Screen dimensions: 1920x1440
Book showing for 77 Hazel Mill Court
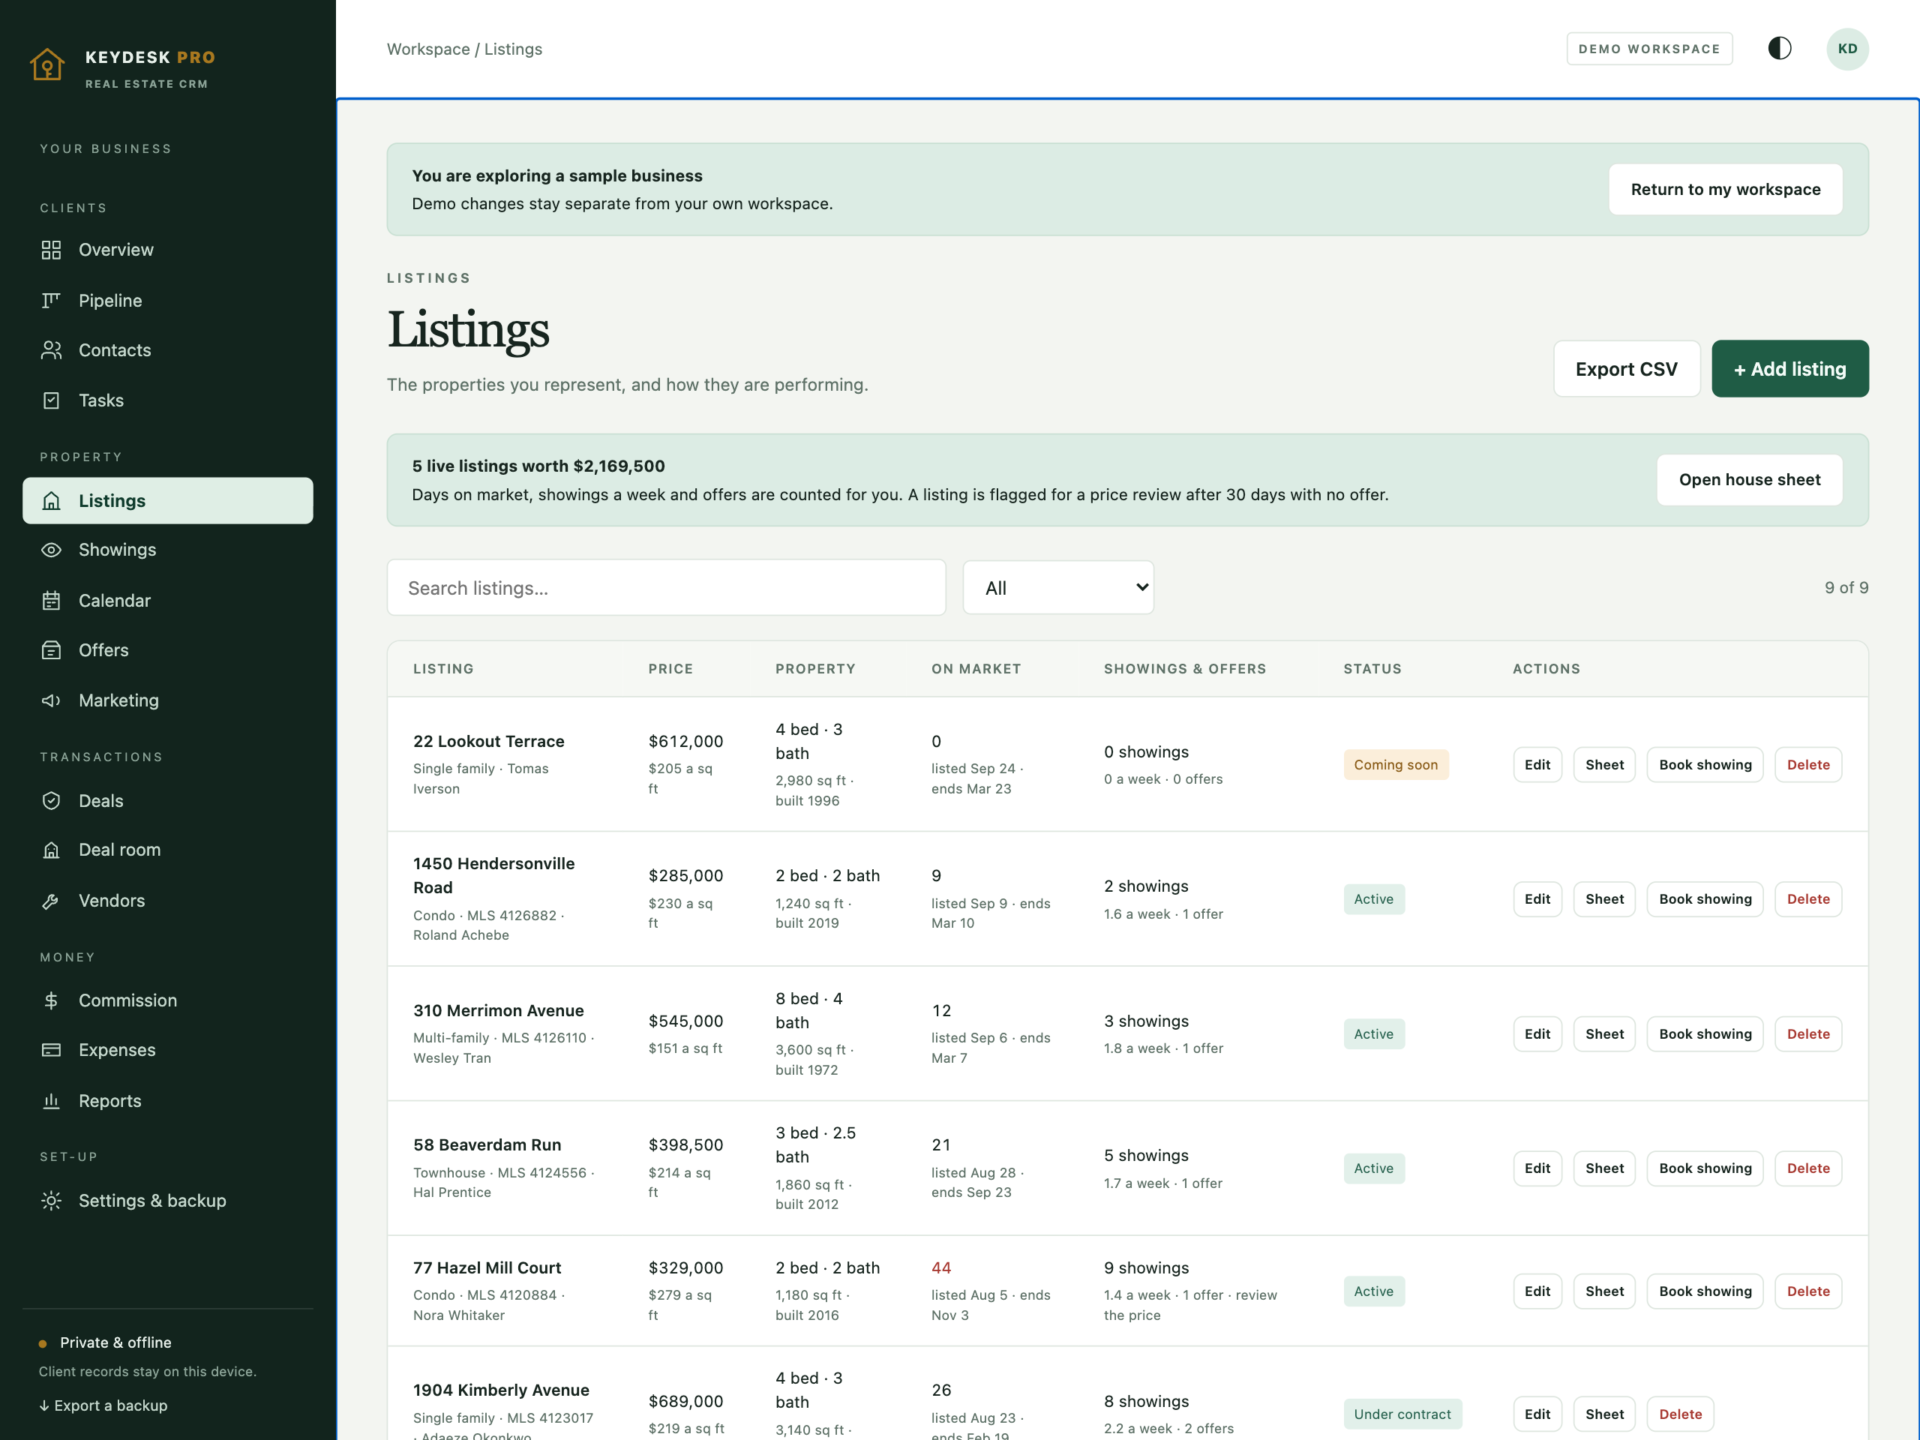pyautogui.click(x=1705, y=1291)
